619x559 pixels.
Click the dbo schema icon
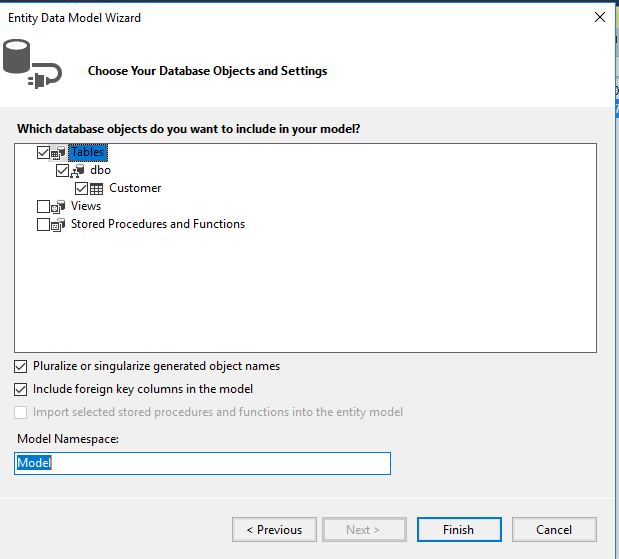point(78,171)
